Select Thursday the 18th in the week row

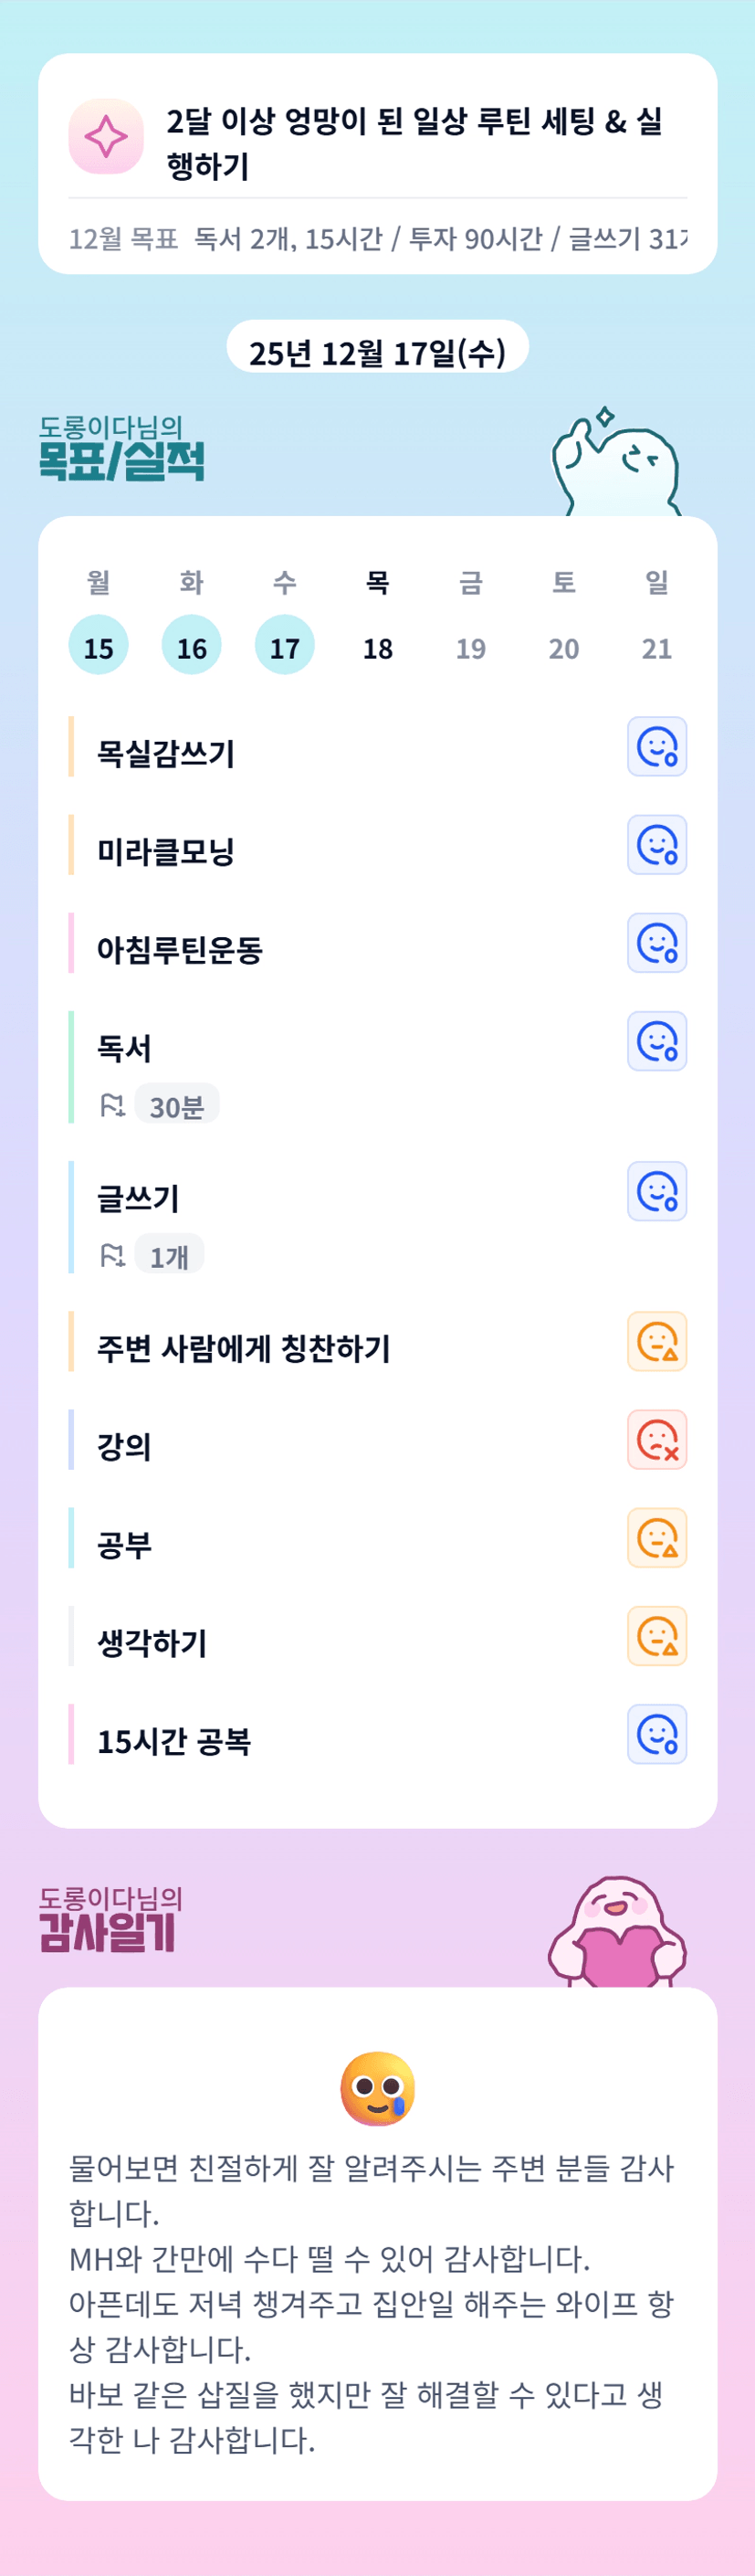pyautogui.click(x=377, y=646)
